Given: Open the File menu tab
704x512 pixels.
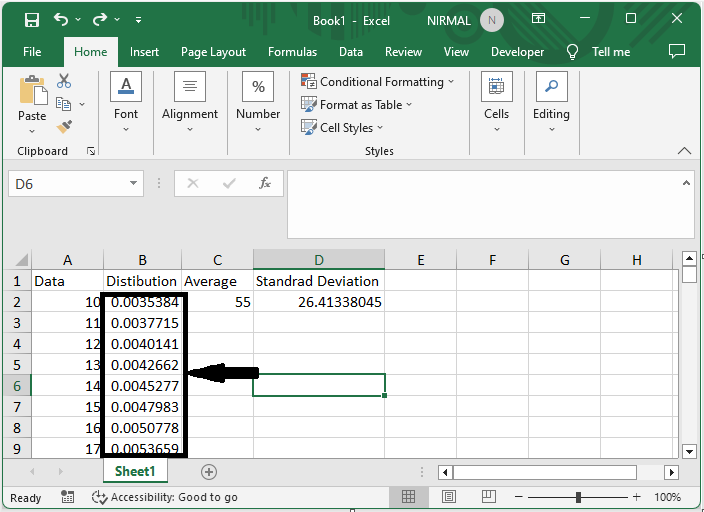Looking at the screenshot, I should click(32, 52).
